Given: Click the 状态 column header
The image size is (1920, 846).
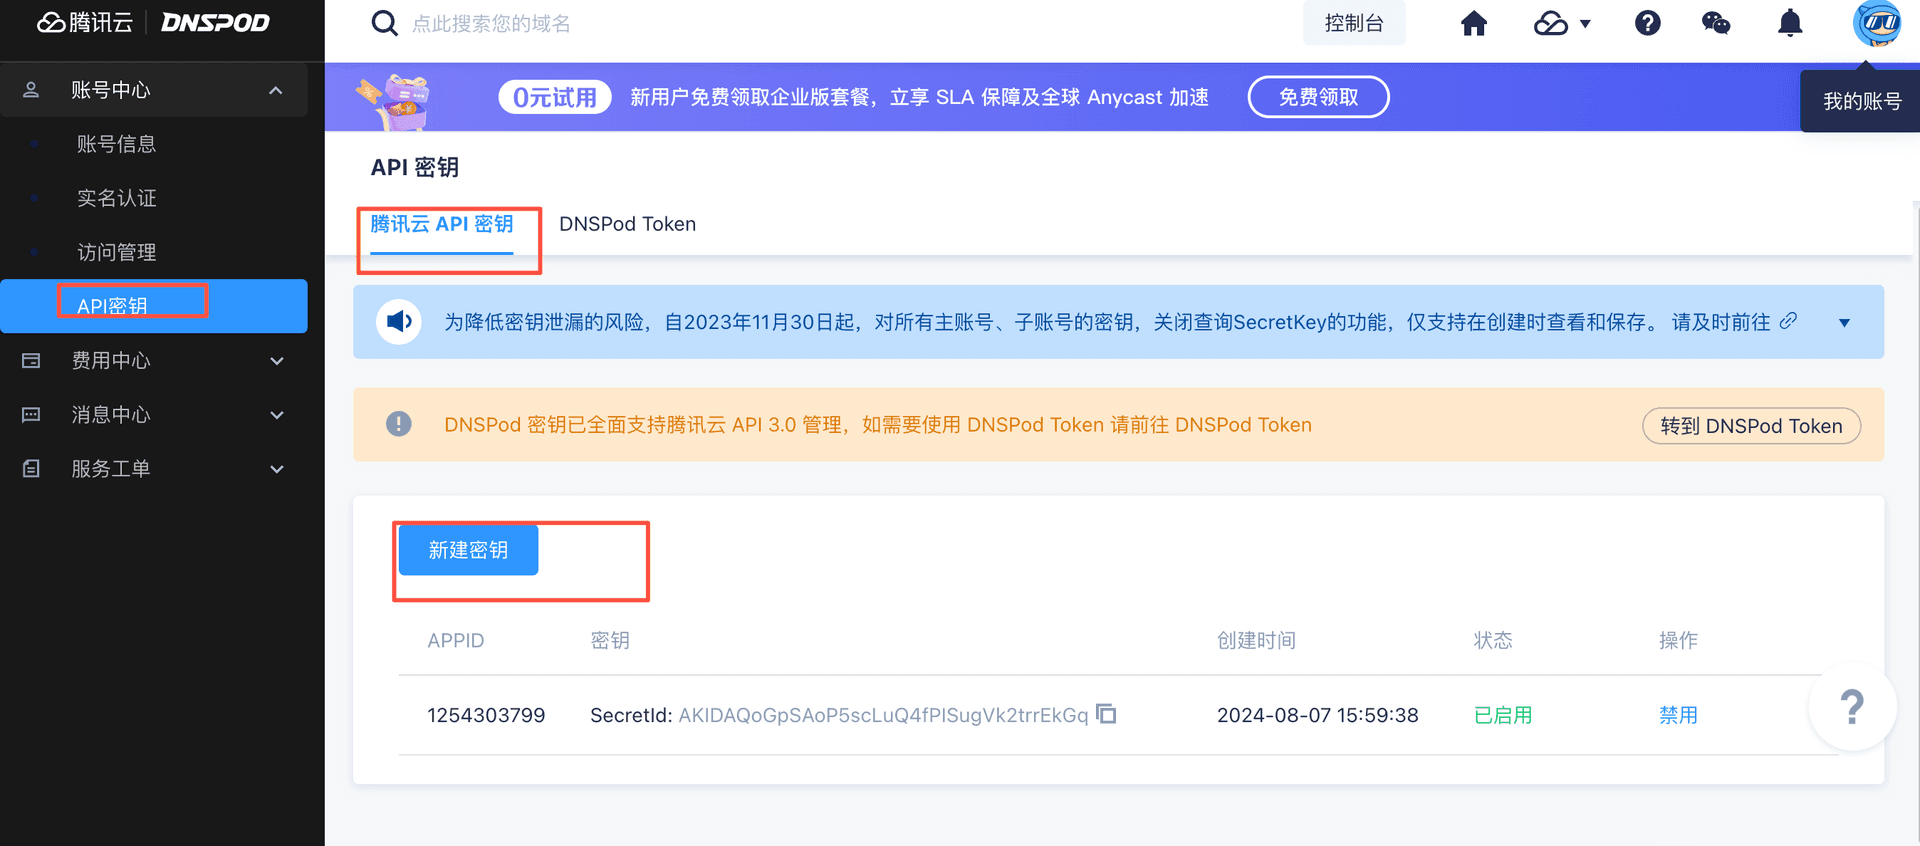Looking at the screenshot, I should (x=1493, y=640).
